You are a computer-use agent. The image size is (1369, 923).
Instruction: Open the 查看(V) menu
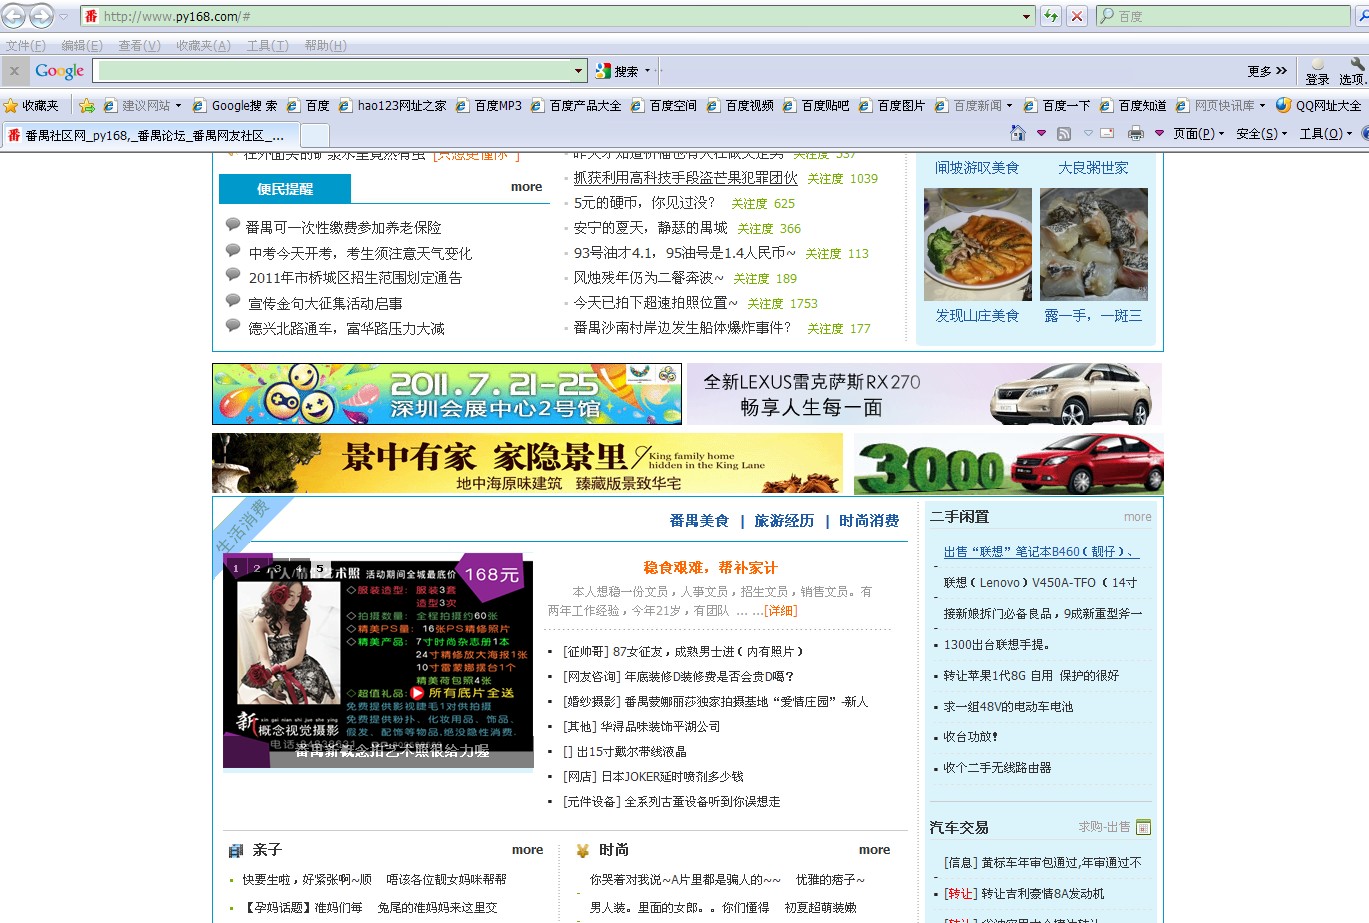(139, 46)
